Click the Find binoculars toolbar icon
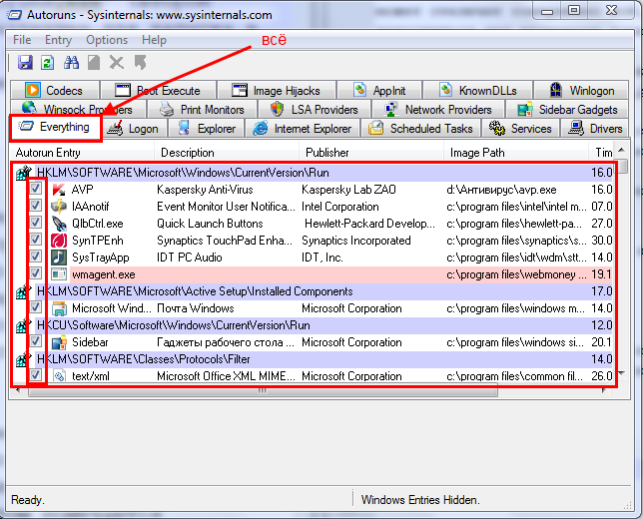This screenshot has width=643, height=519. (71, 62)
